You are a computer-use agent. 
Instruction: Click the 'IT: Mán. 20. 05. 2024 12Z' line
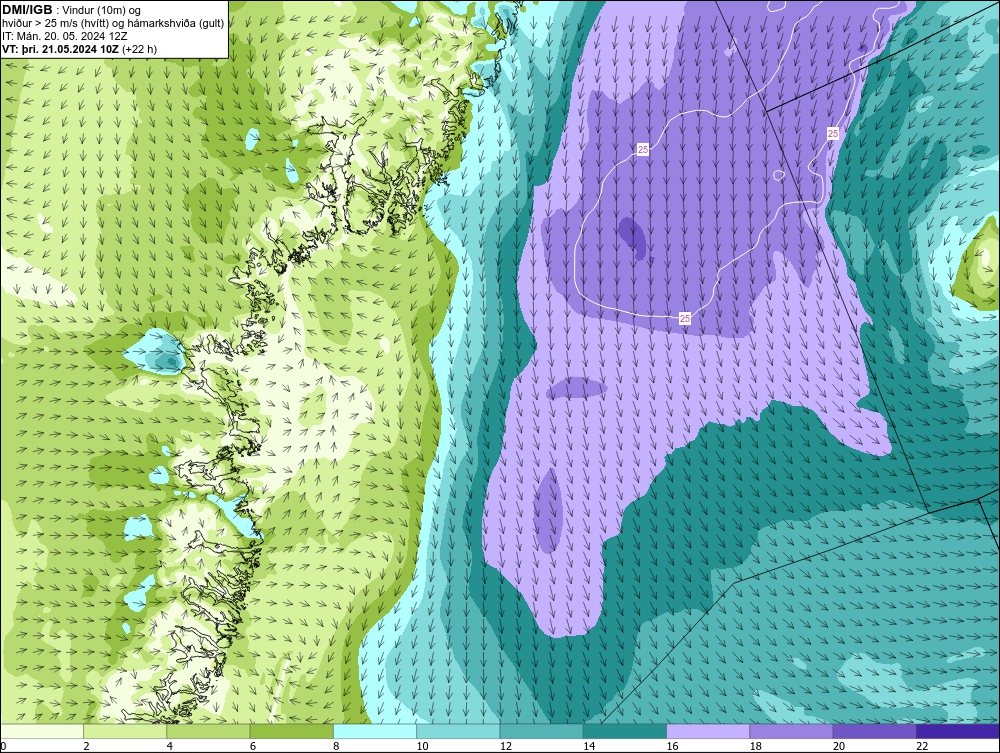[64, 36]
